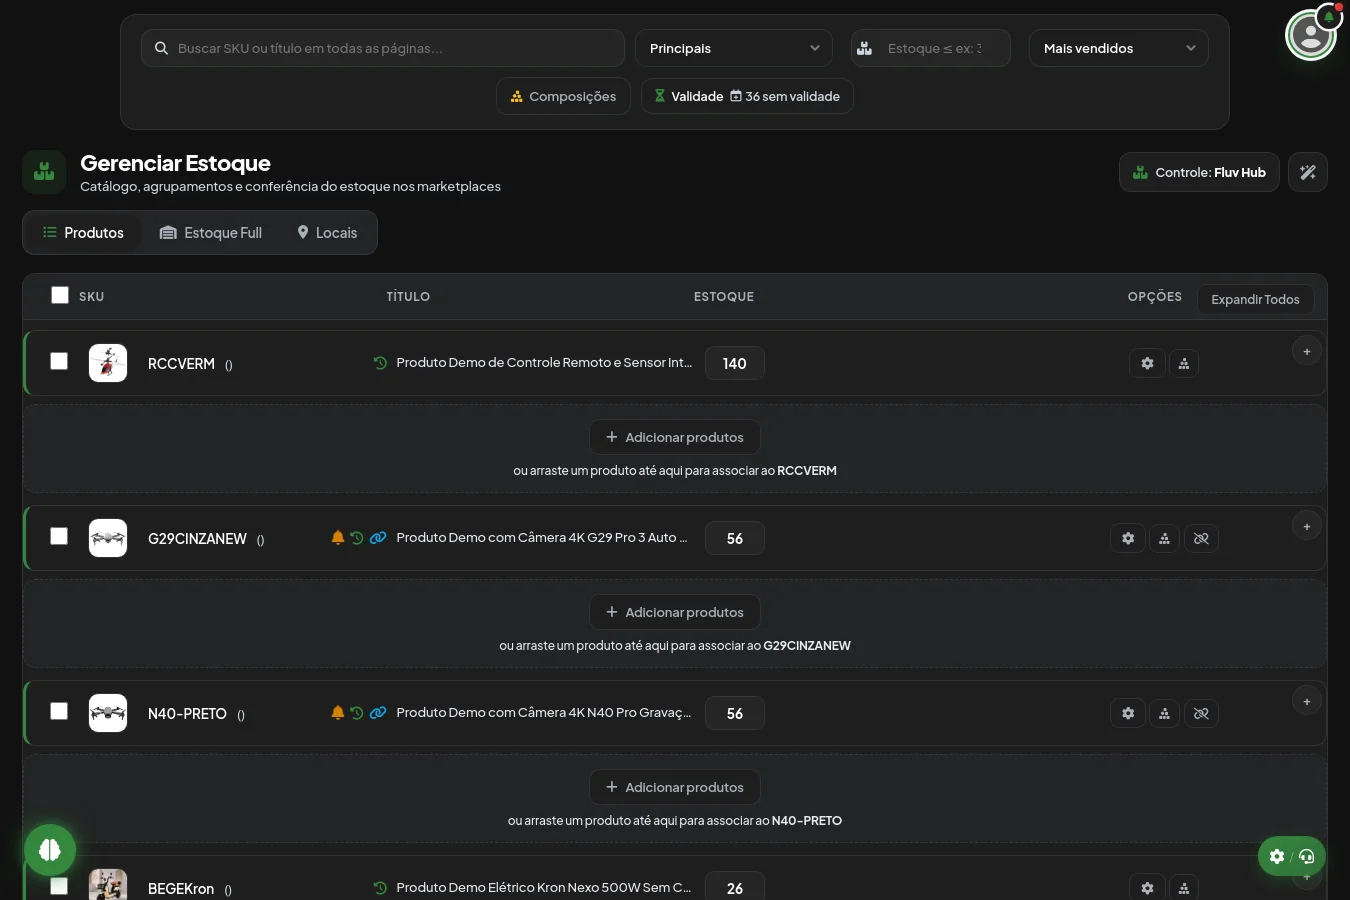
Task: Click the bell alert icon for N40-PRETO
Action: (x=338, y=713)
